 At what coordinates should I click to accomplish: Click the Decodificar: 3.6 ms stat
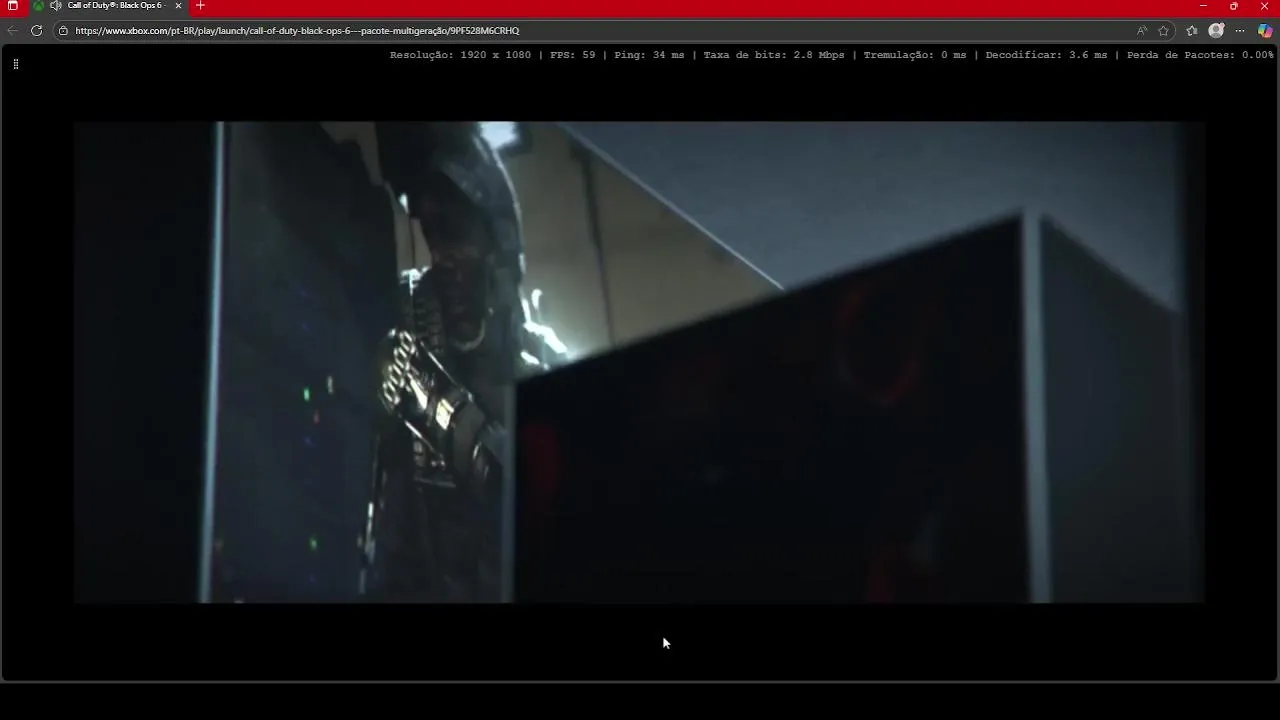click(x=1046, y=55)
